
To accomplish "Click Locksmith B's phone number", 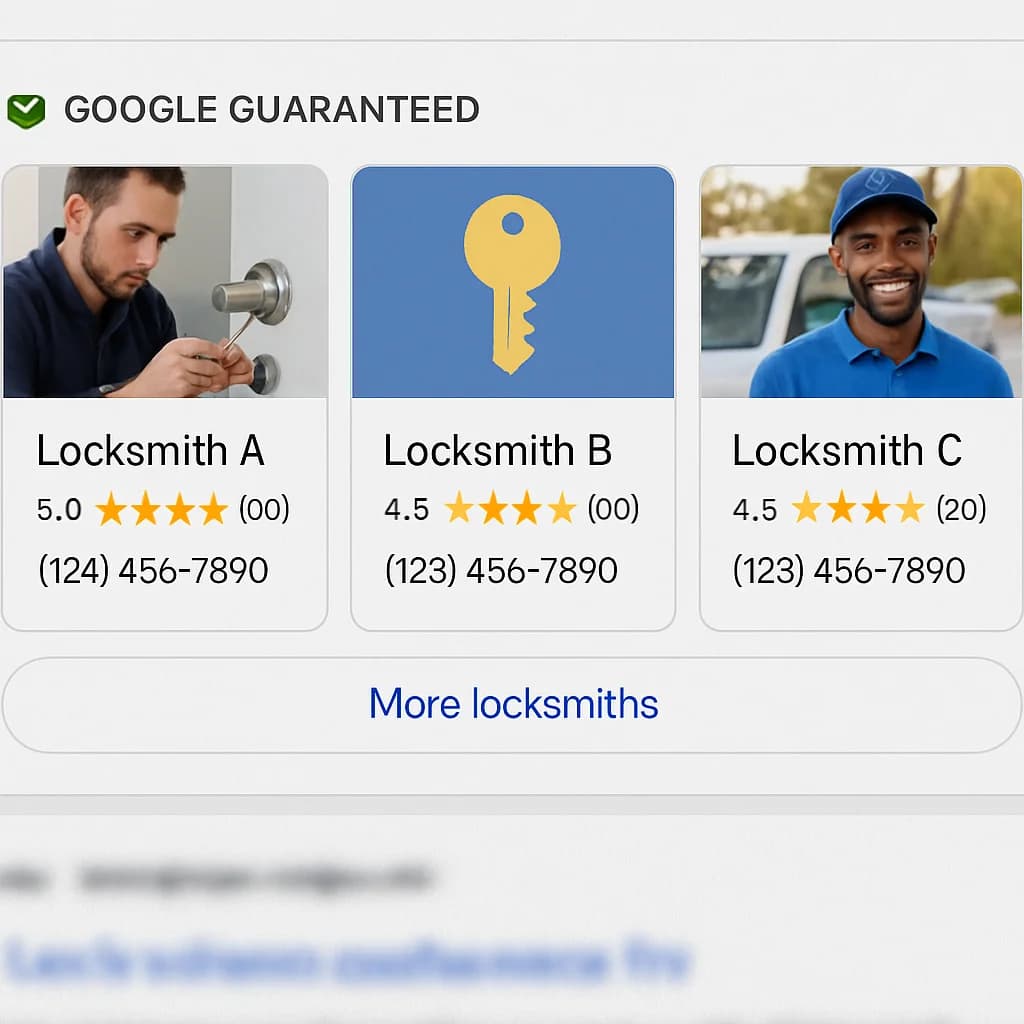I will coord(500,570).
